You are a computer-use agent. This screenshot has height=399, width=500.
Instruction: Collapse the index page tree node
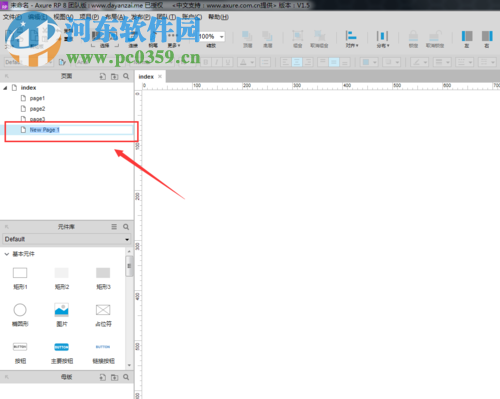coord(5,88)
